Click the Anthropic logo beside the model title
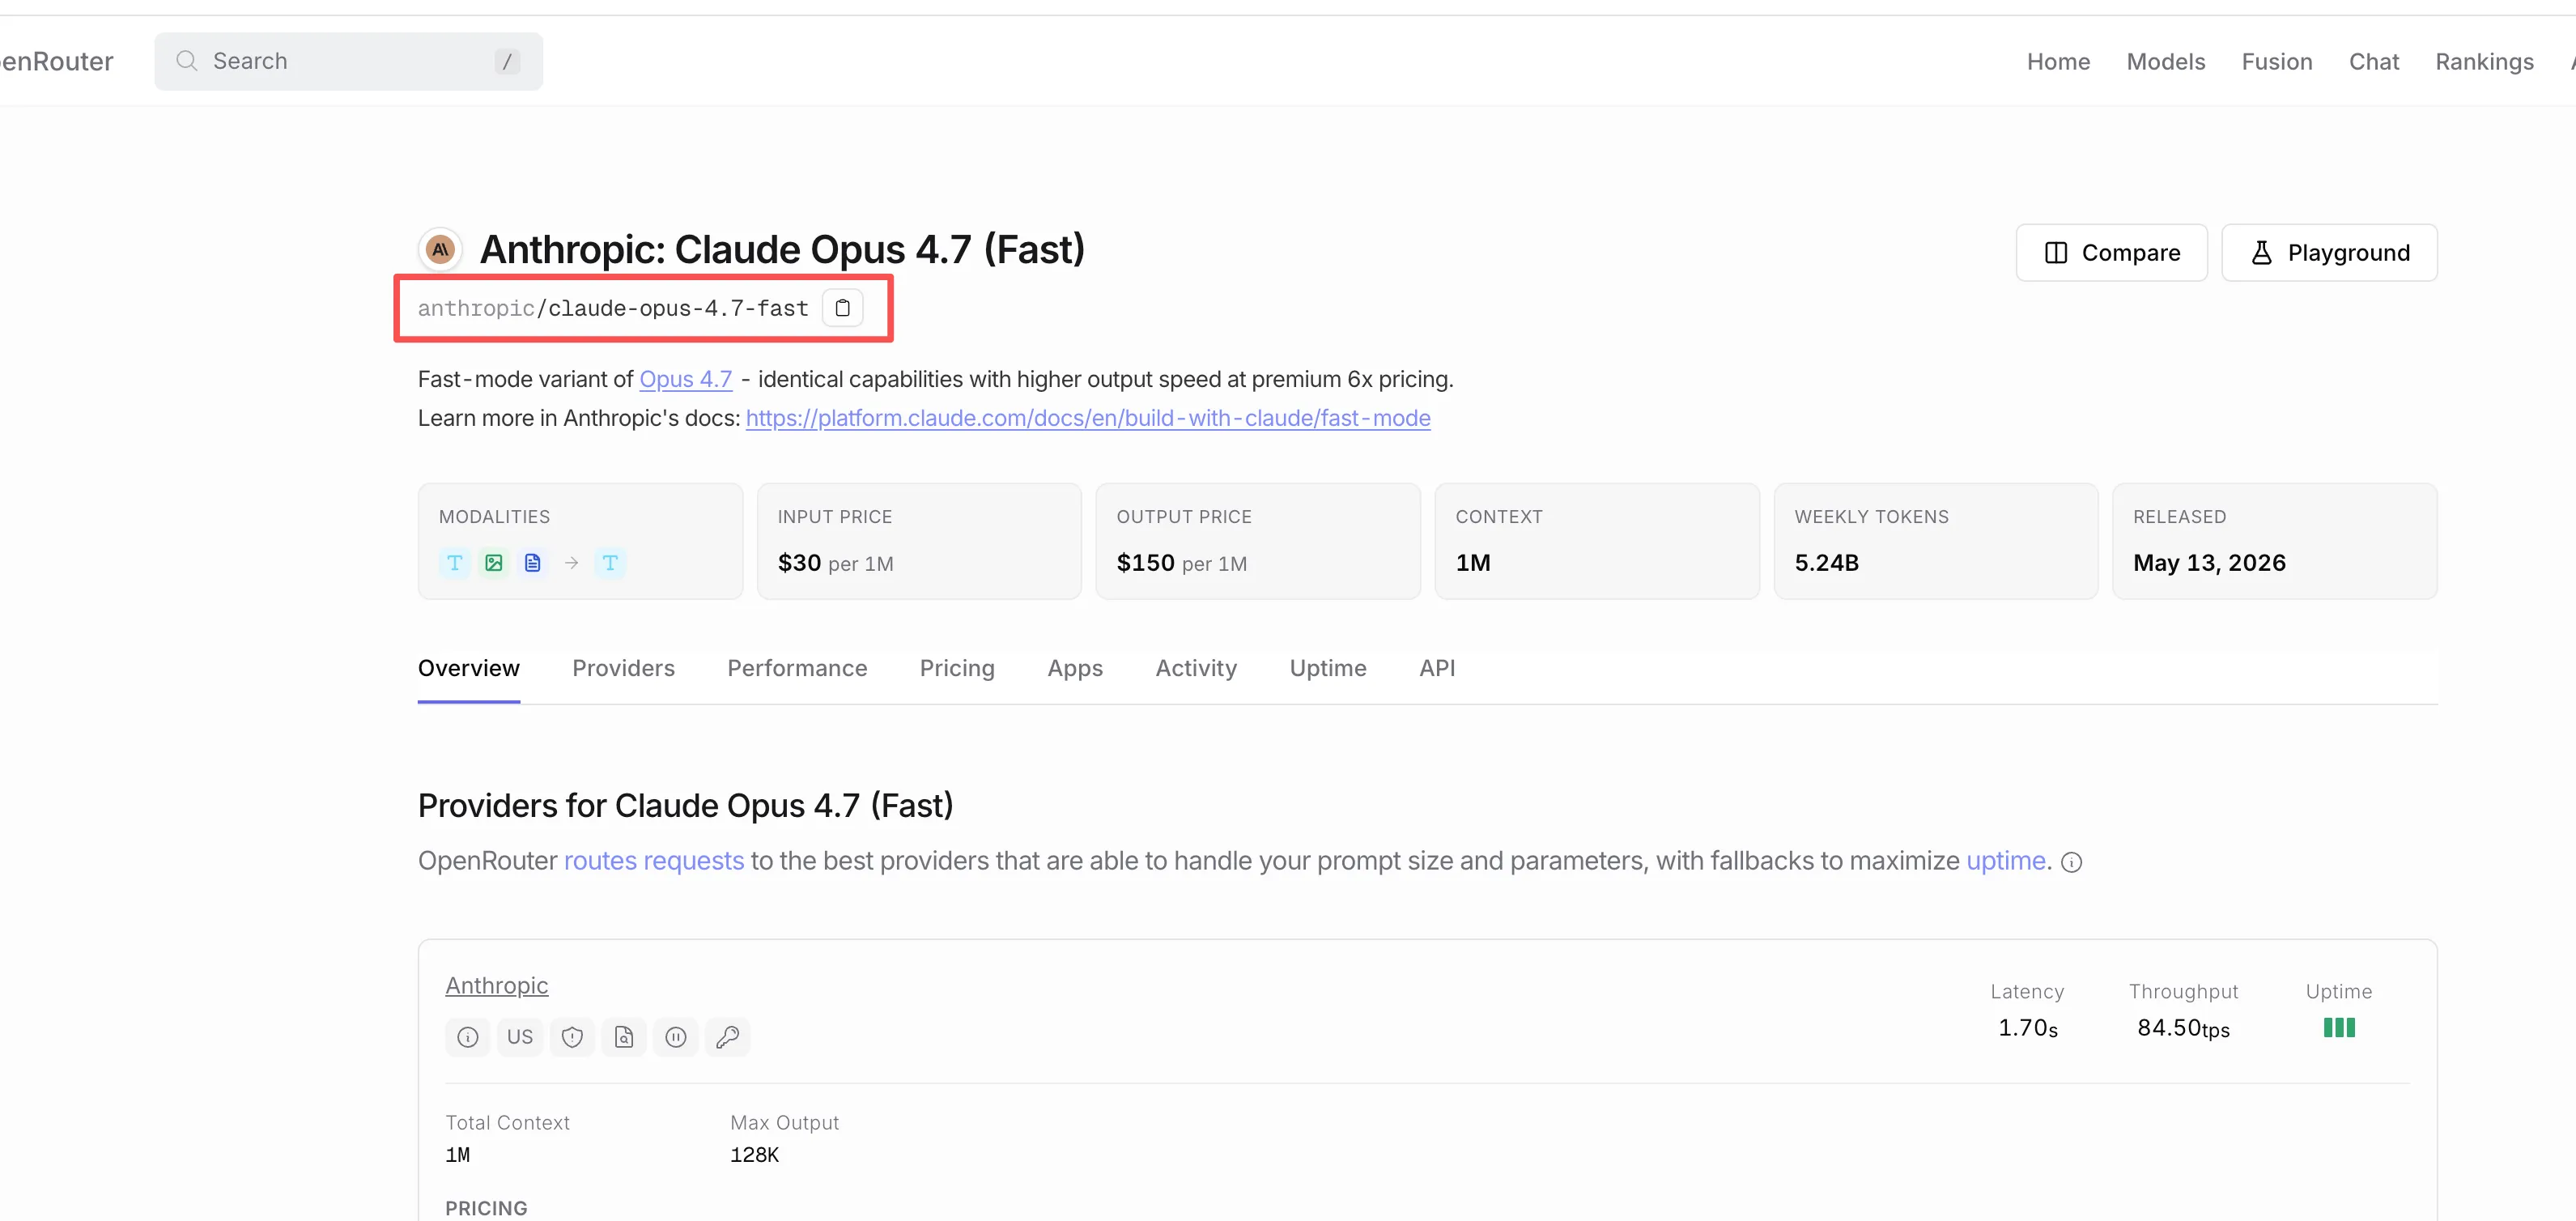 tap(440, 250)
